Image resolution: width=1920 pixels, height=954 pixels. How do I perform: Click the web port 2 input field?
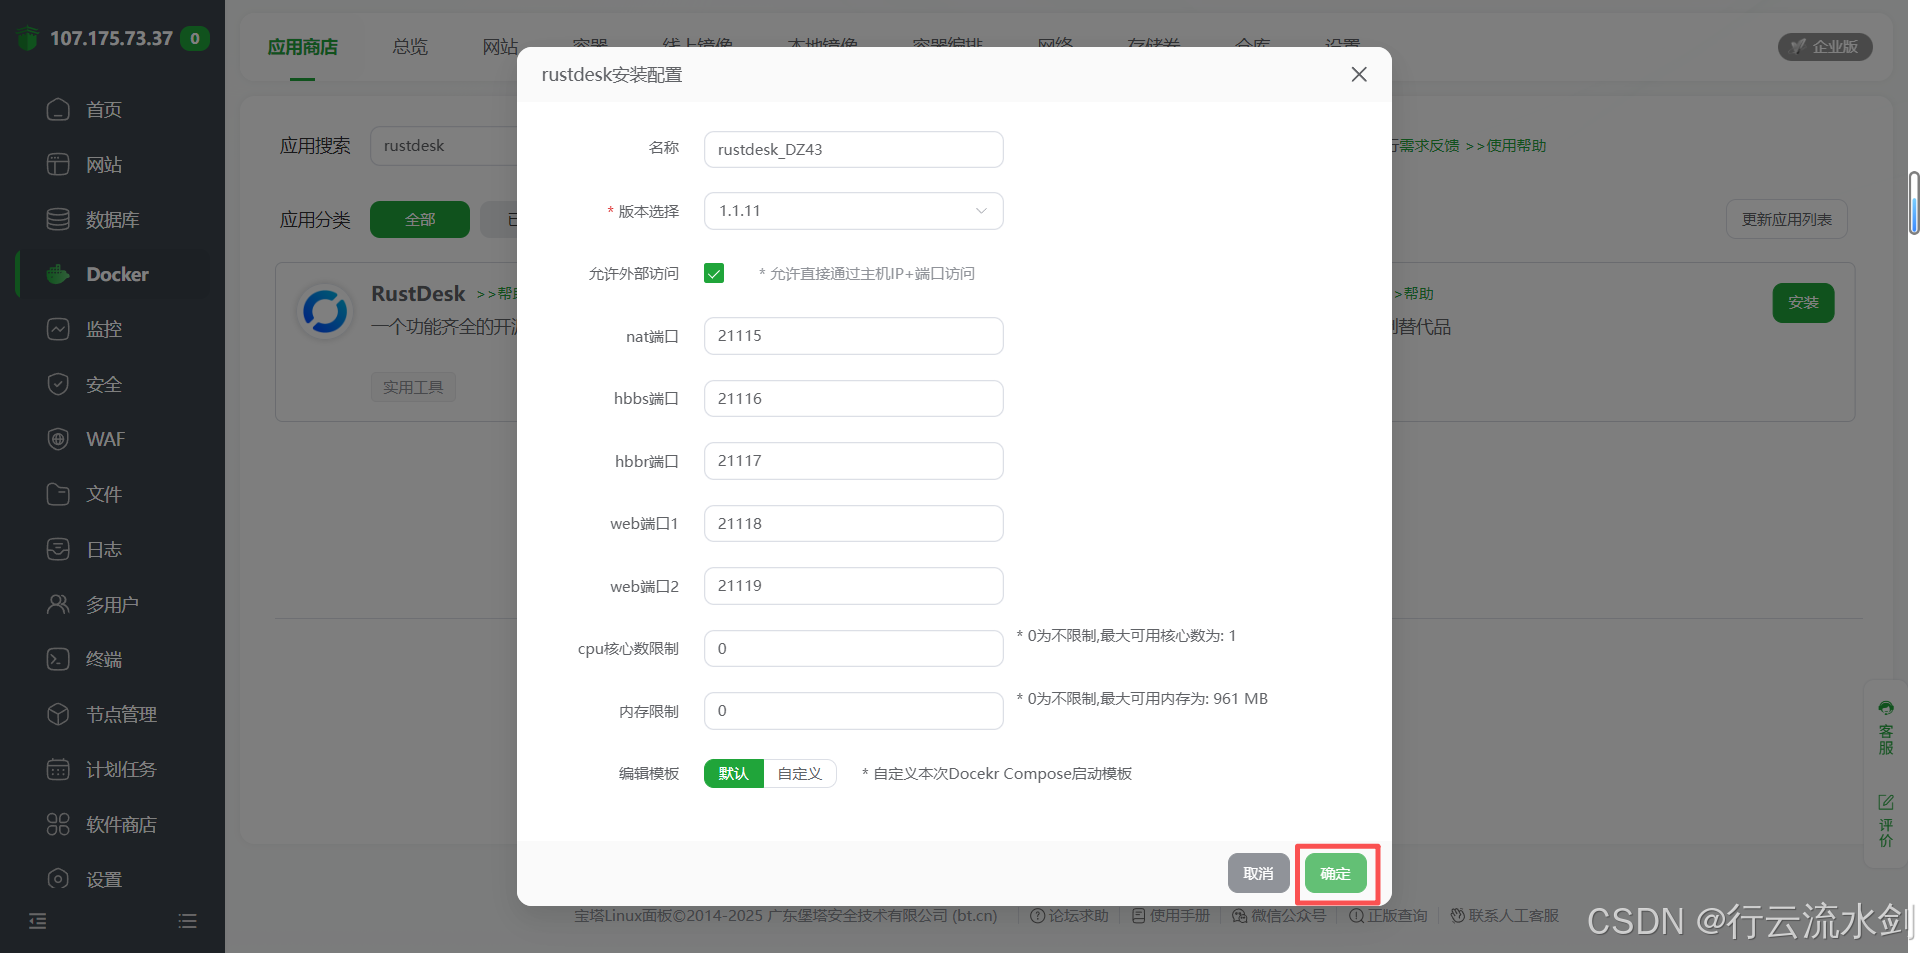pyautogui.click(x=854, y=586)
